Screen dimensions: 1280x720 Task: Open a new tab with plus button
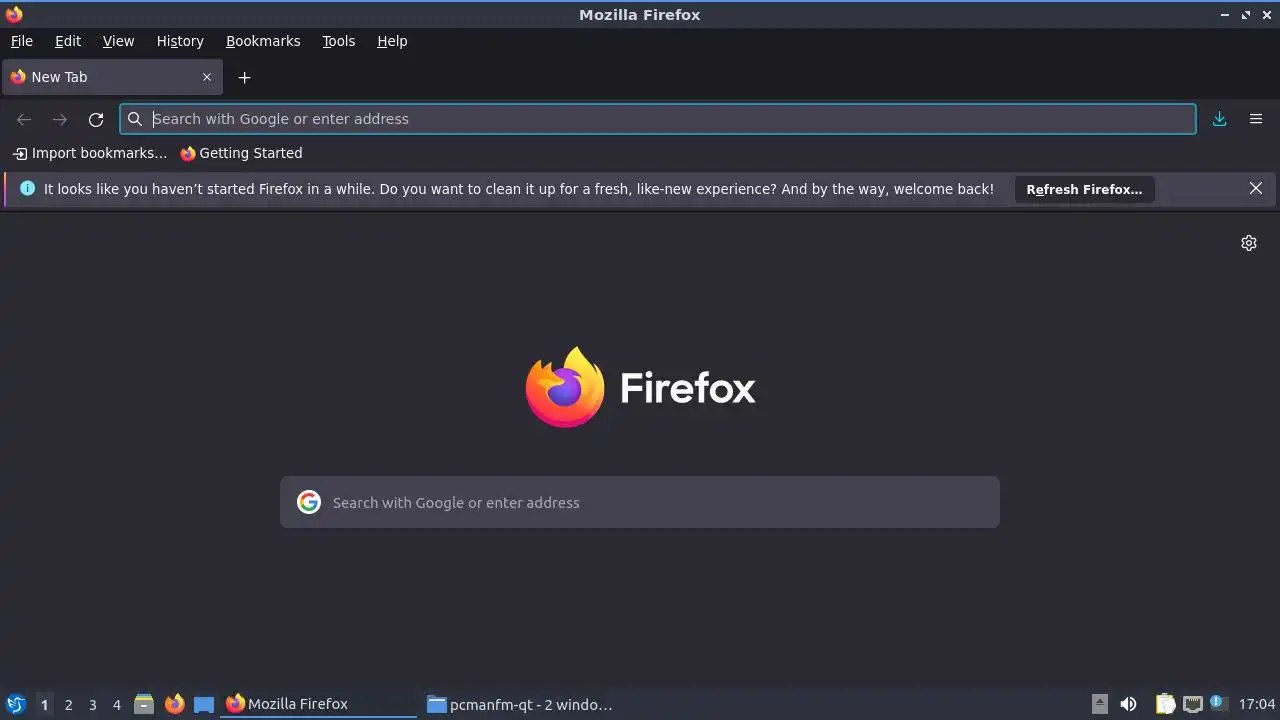point(244,77)
